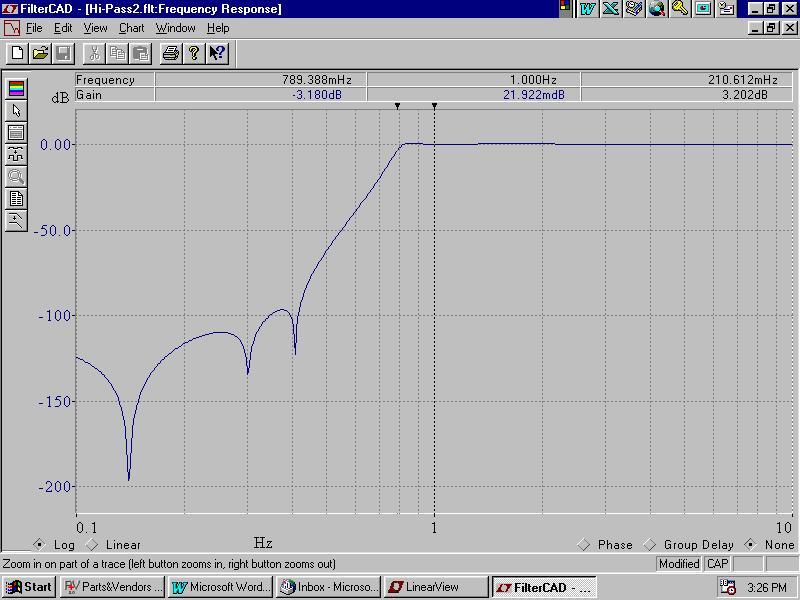800x600 pixels.
Task: Open the Chart menu
Action: (131, 28)
